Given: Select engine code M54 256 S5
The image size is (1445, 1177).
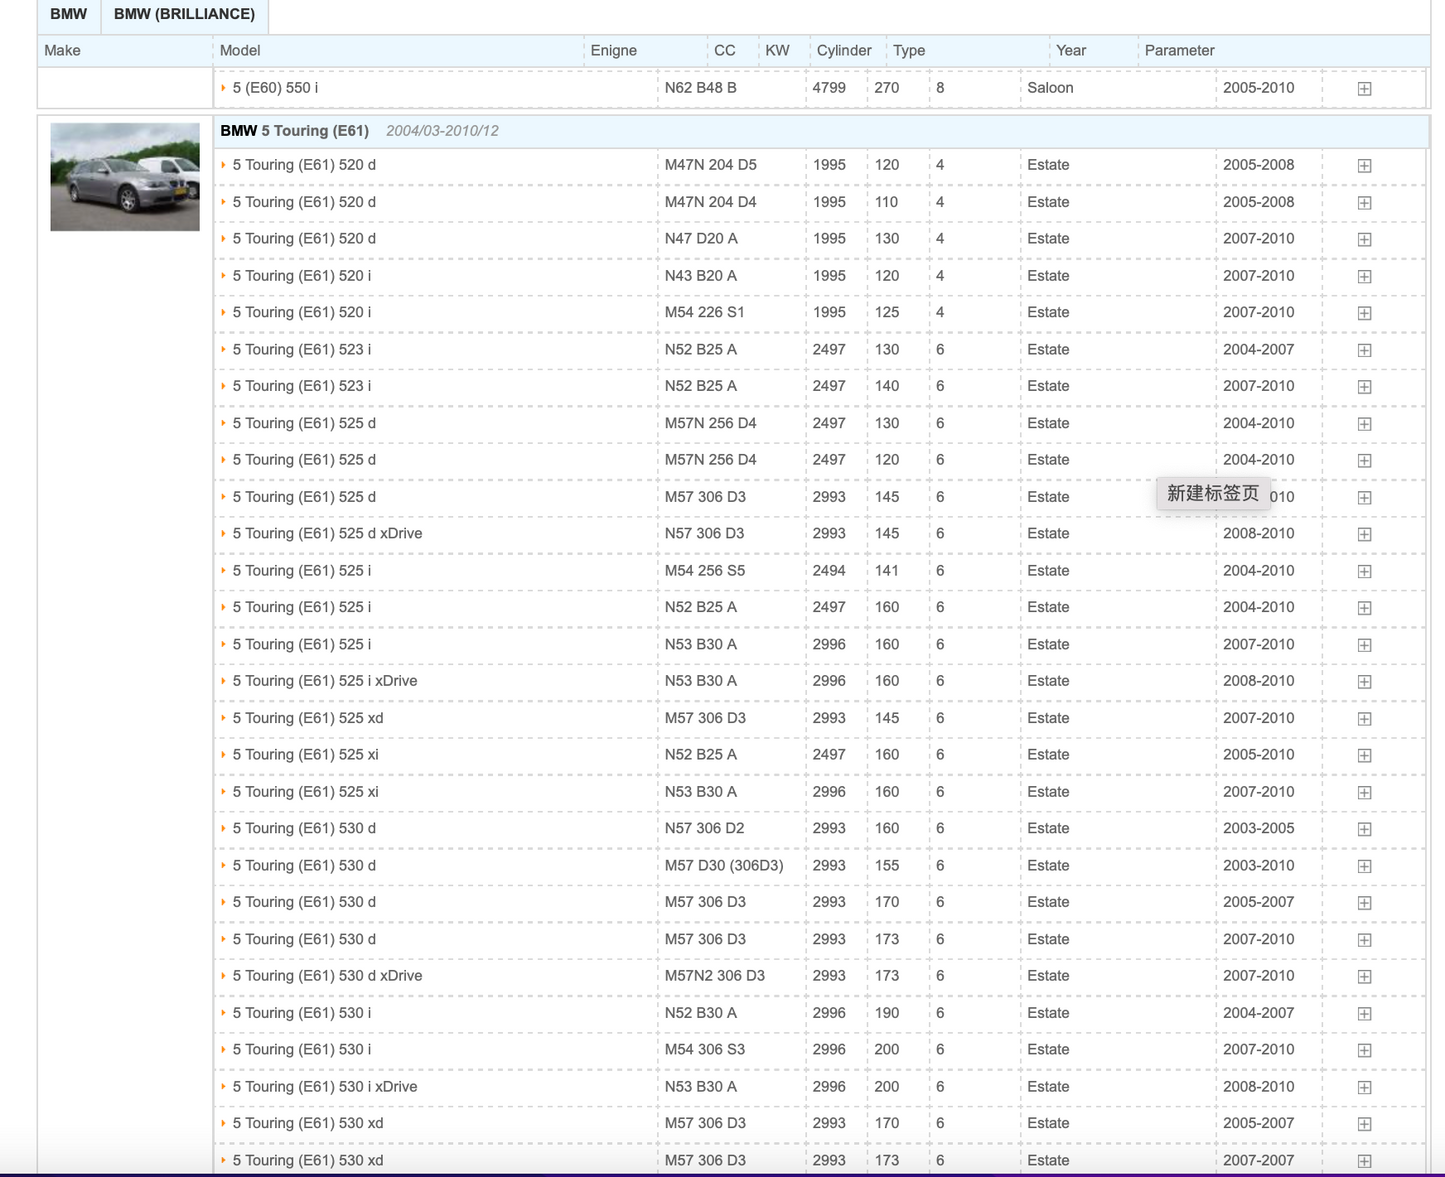Looking at the screenshot, I should point(705,571).
